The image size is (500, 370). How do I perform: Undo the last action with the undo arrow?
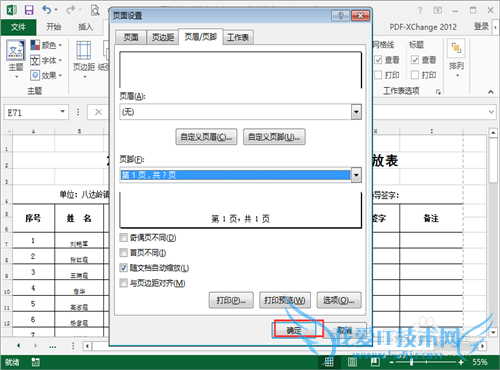(46, 10)
